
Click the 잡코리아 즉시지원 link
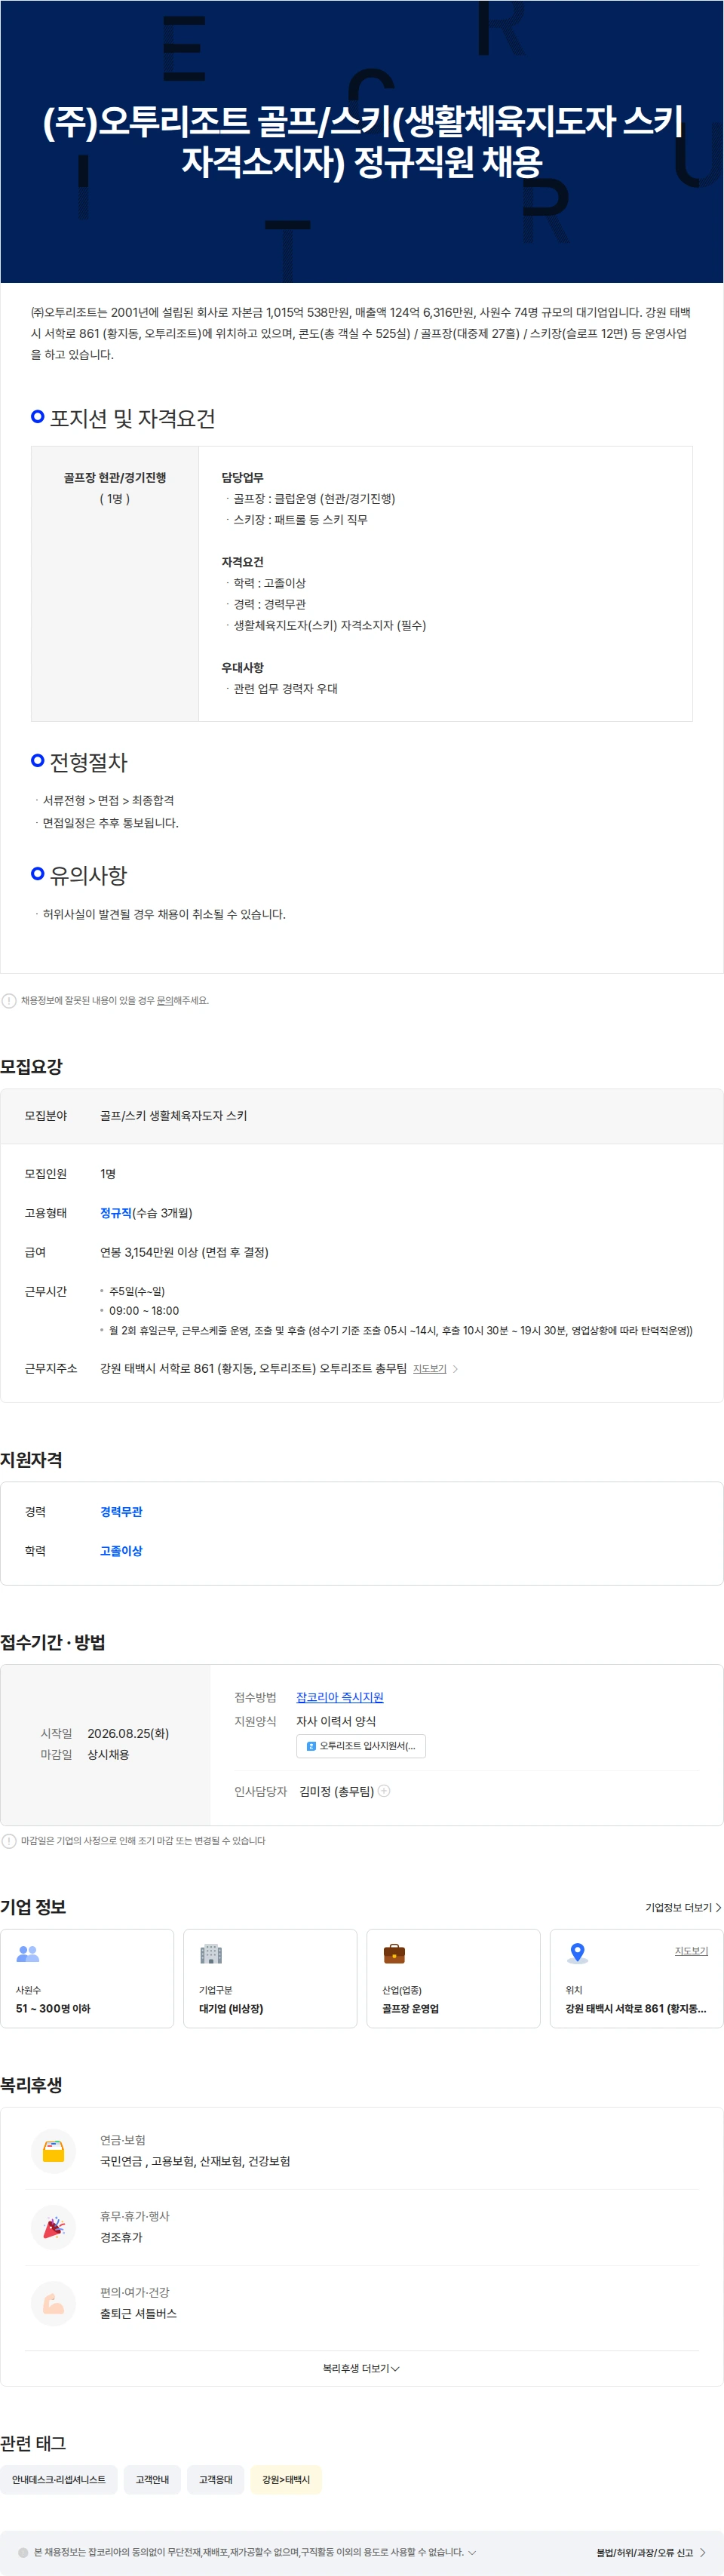pyautogui.click(x=340, y=1697)
